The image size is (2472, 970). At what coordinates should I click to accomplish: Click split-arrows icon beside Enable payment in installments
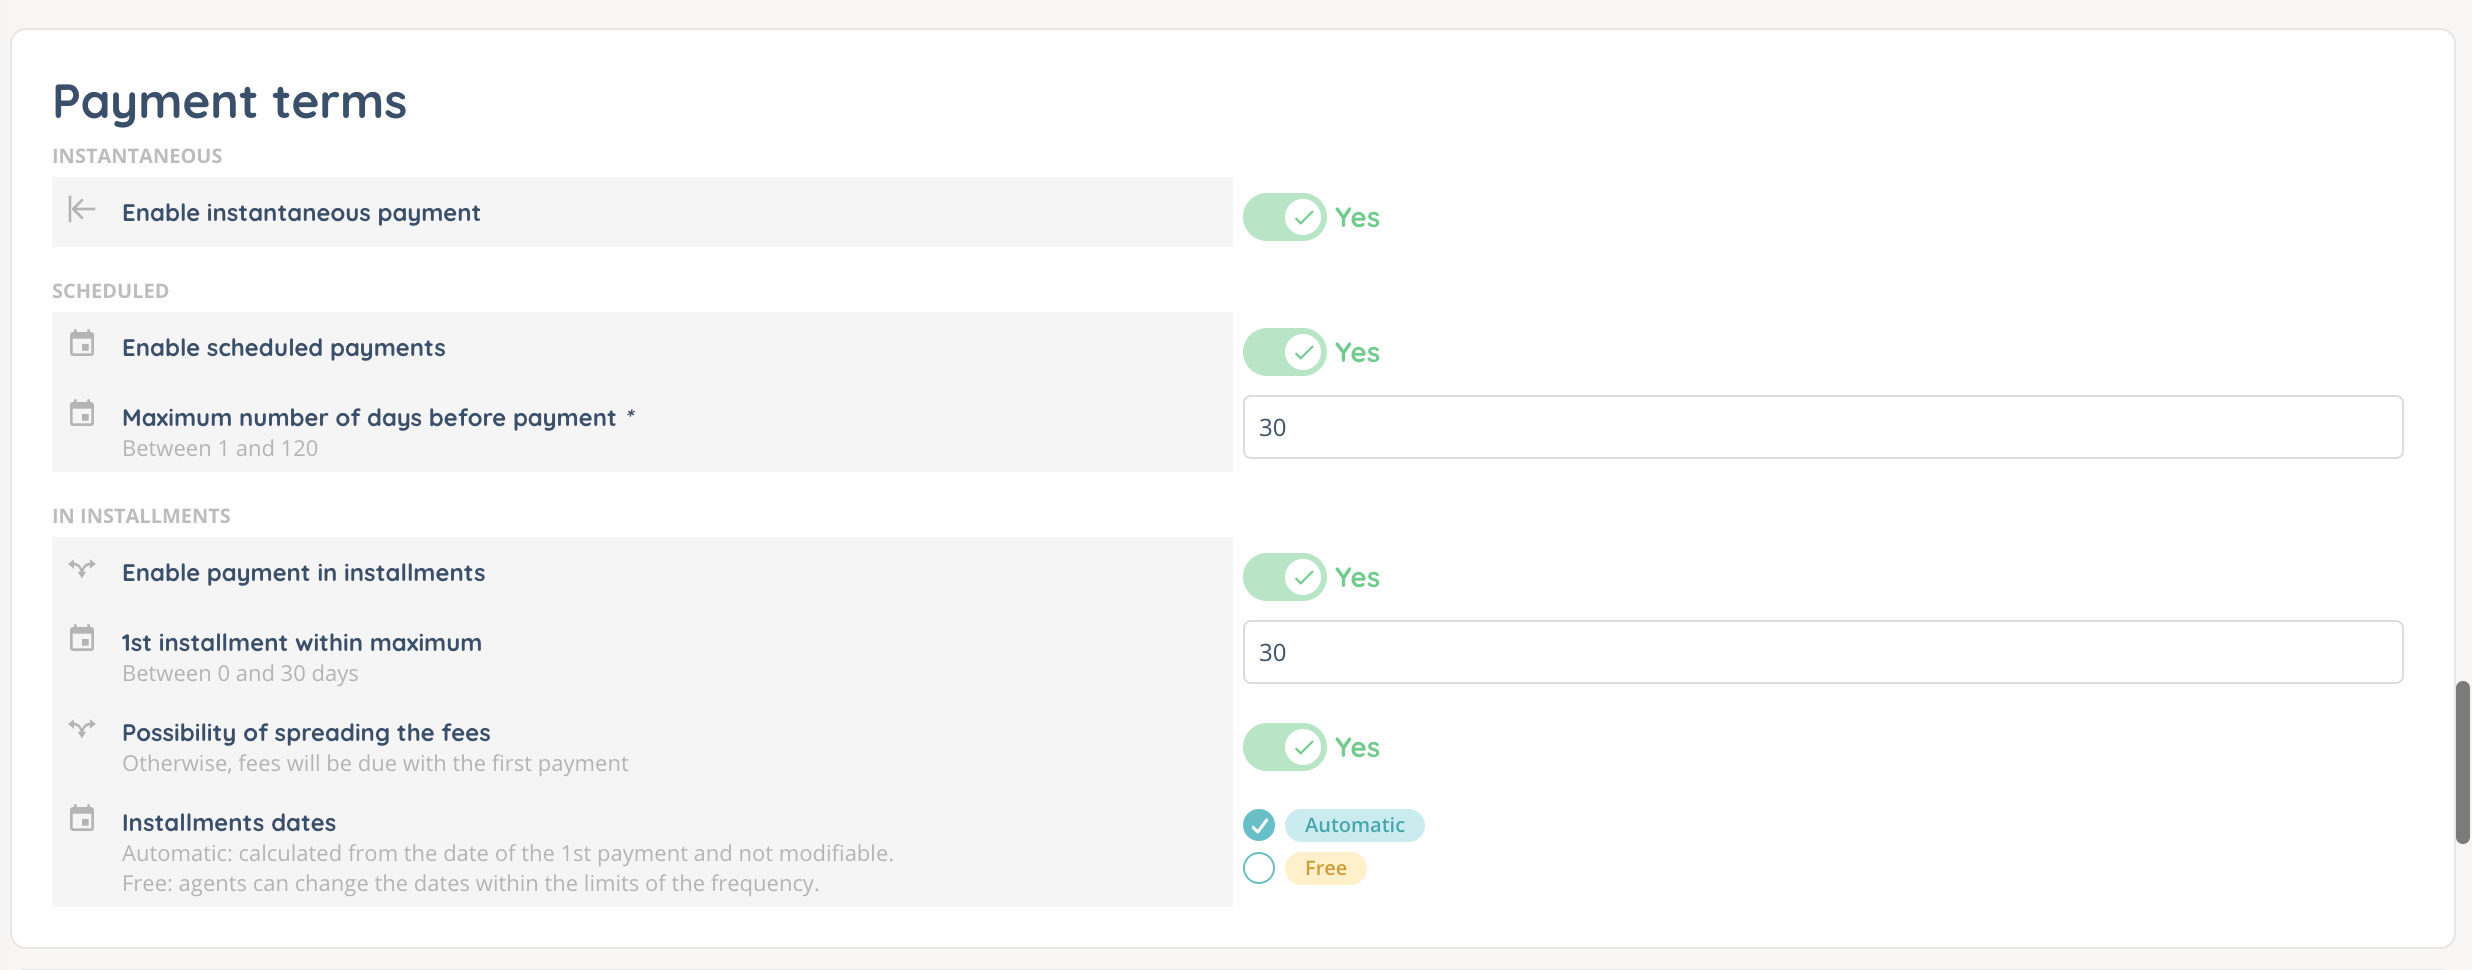pos(82,569)
